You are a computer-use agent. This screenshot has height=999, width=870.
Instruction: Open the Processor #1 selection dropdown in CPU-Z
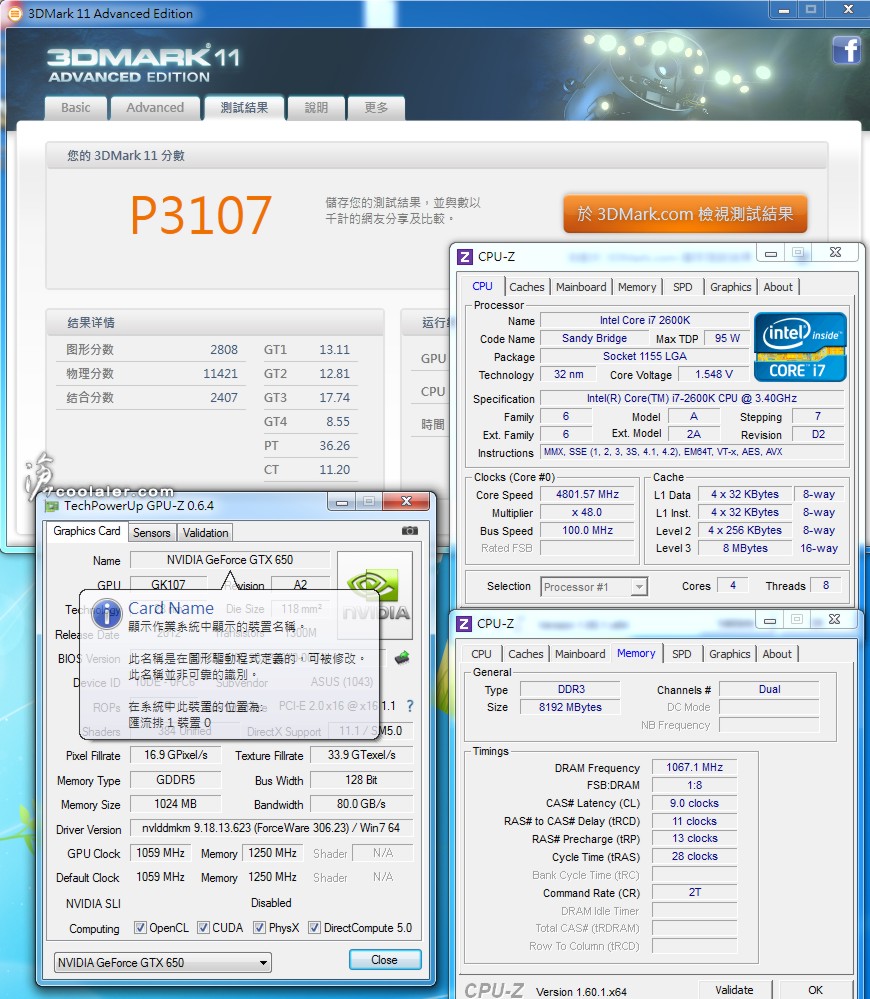594,586
